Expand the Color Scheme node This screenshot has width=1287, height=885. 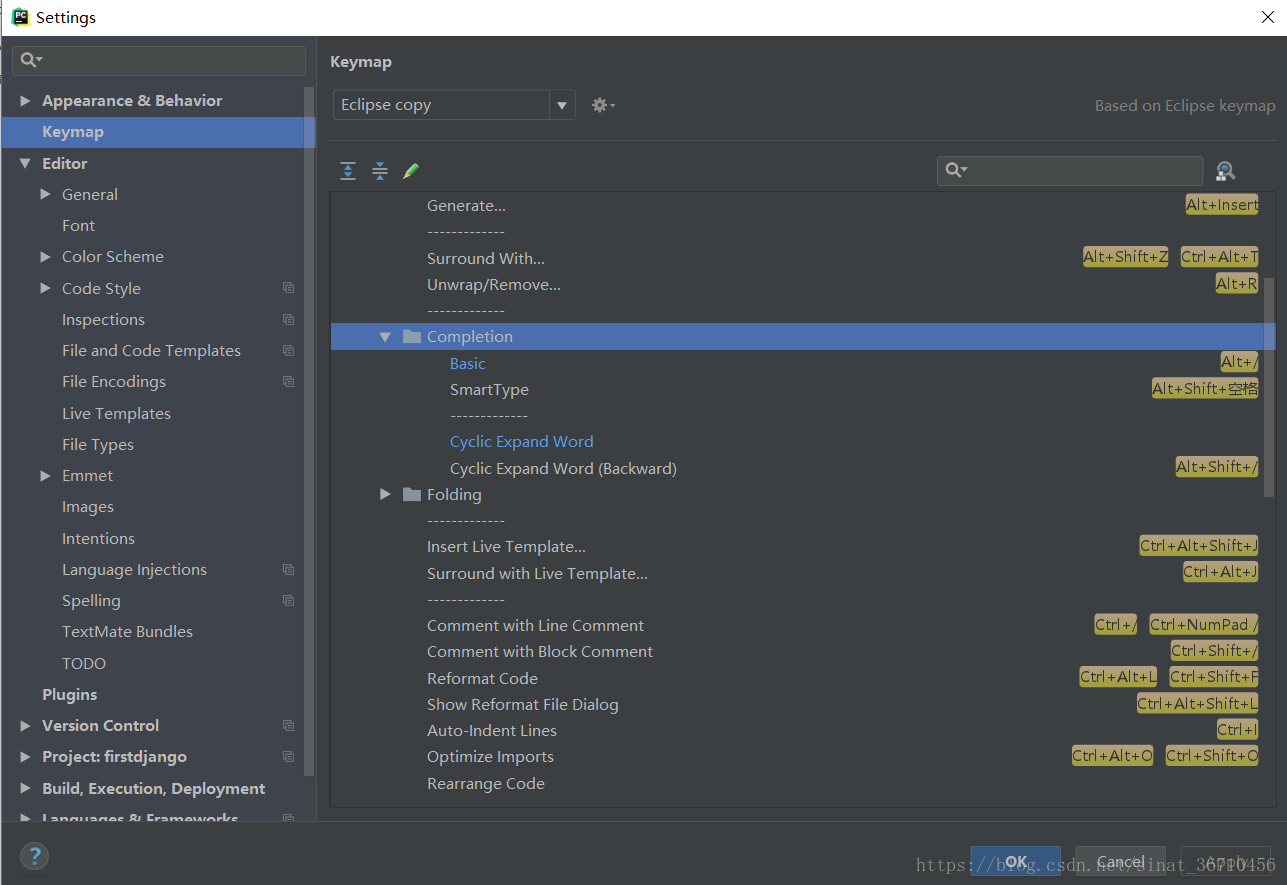(45, 257)
